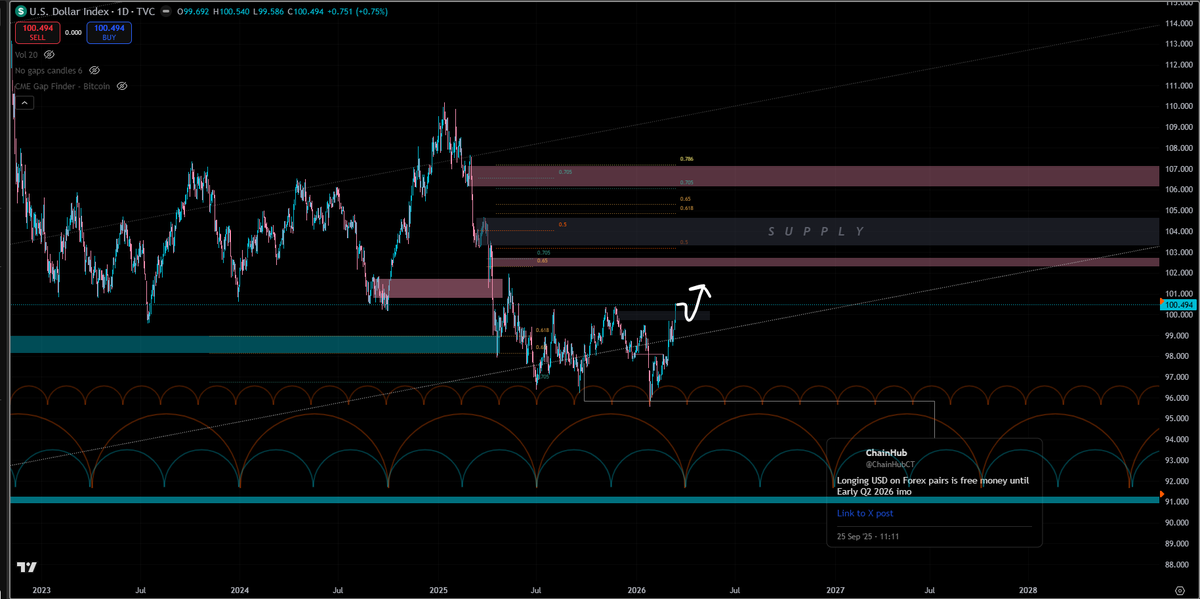The height and width of the screenshot is (599, 1200).
Task: Click the ChainHub note author name
Action: tap(885, 453)
